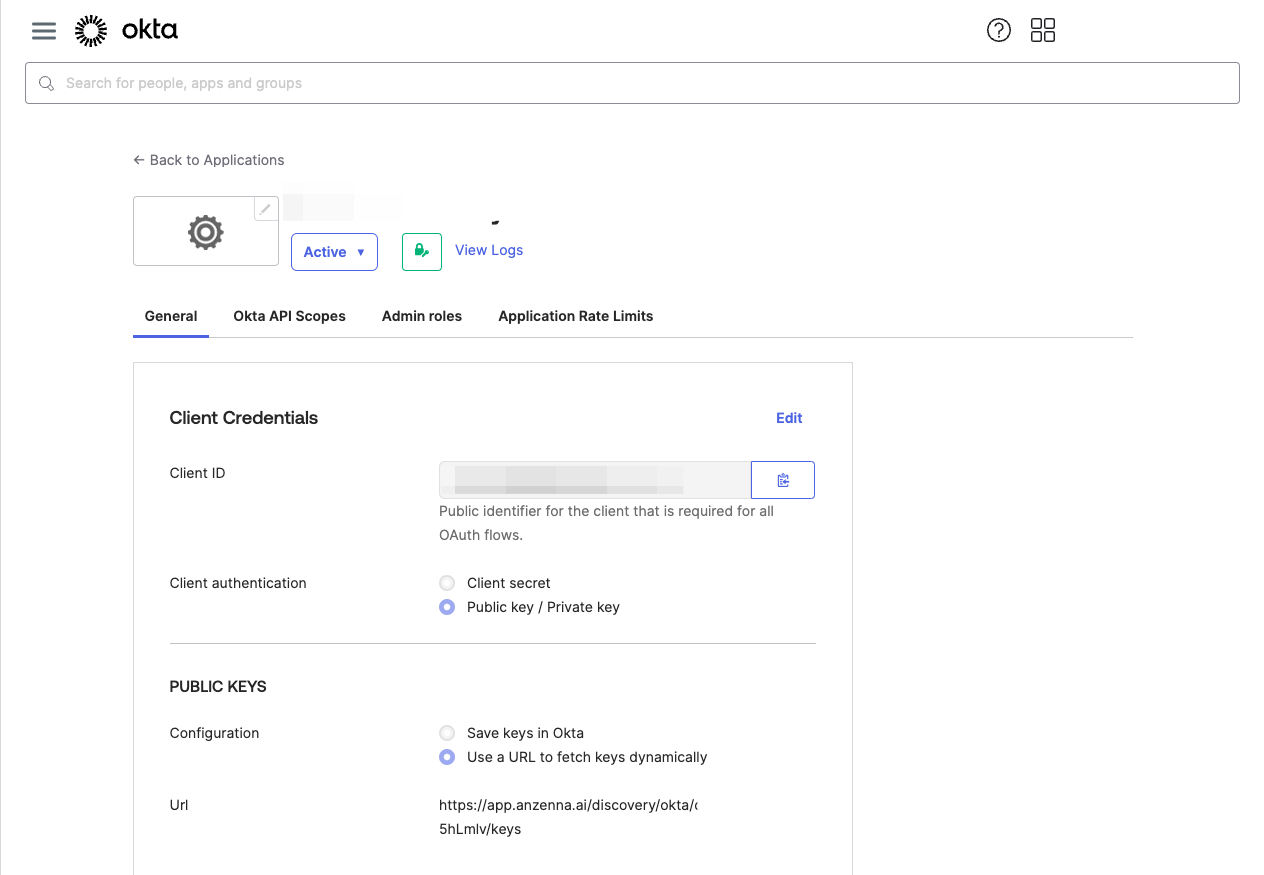Choose Use a URL to fetch keys dynamically
Screen dimensions: 1264x875
[447, 757]
